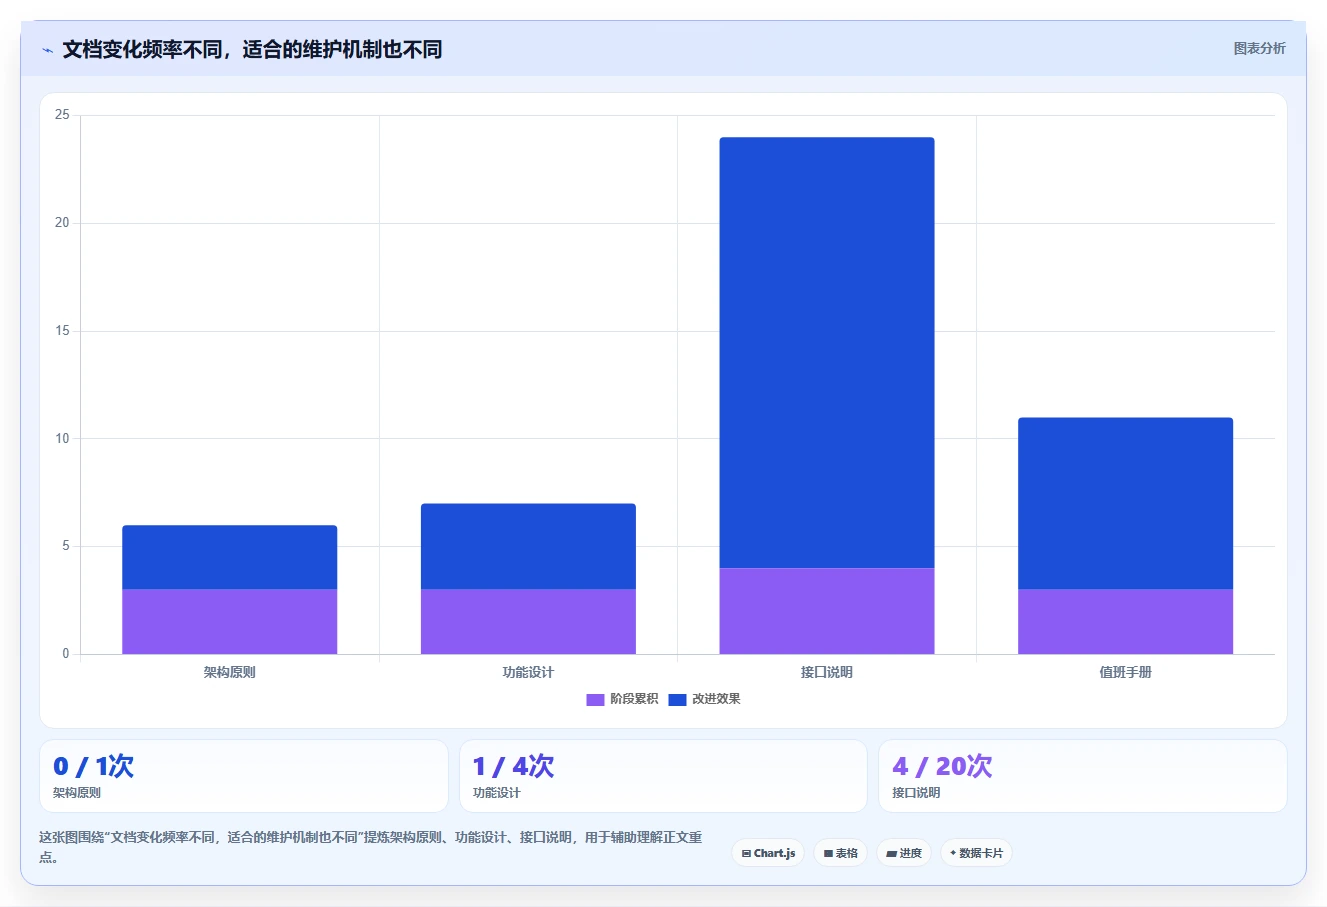Click the 接口说明 x-axis label
The height and width of the screenshot is (907, 1327).
(x=827, y=672)
